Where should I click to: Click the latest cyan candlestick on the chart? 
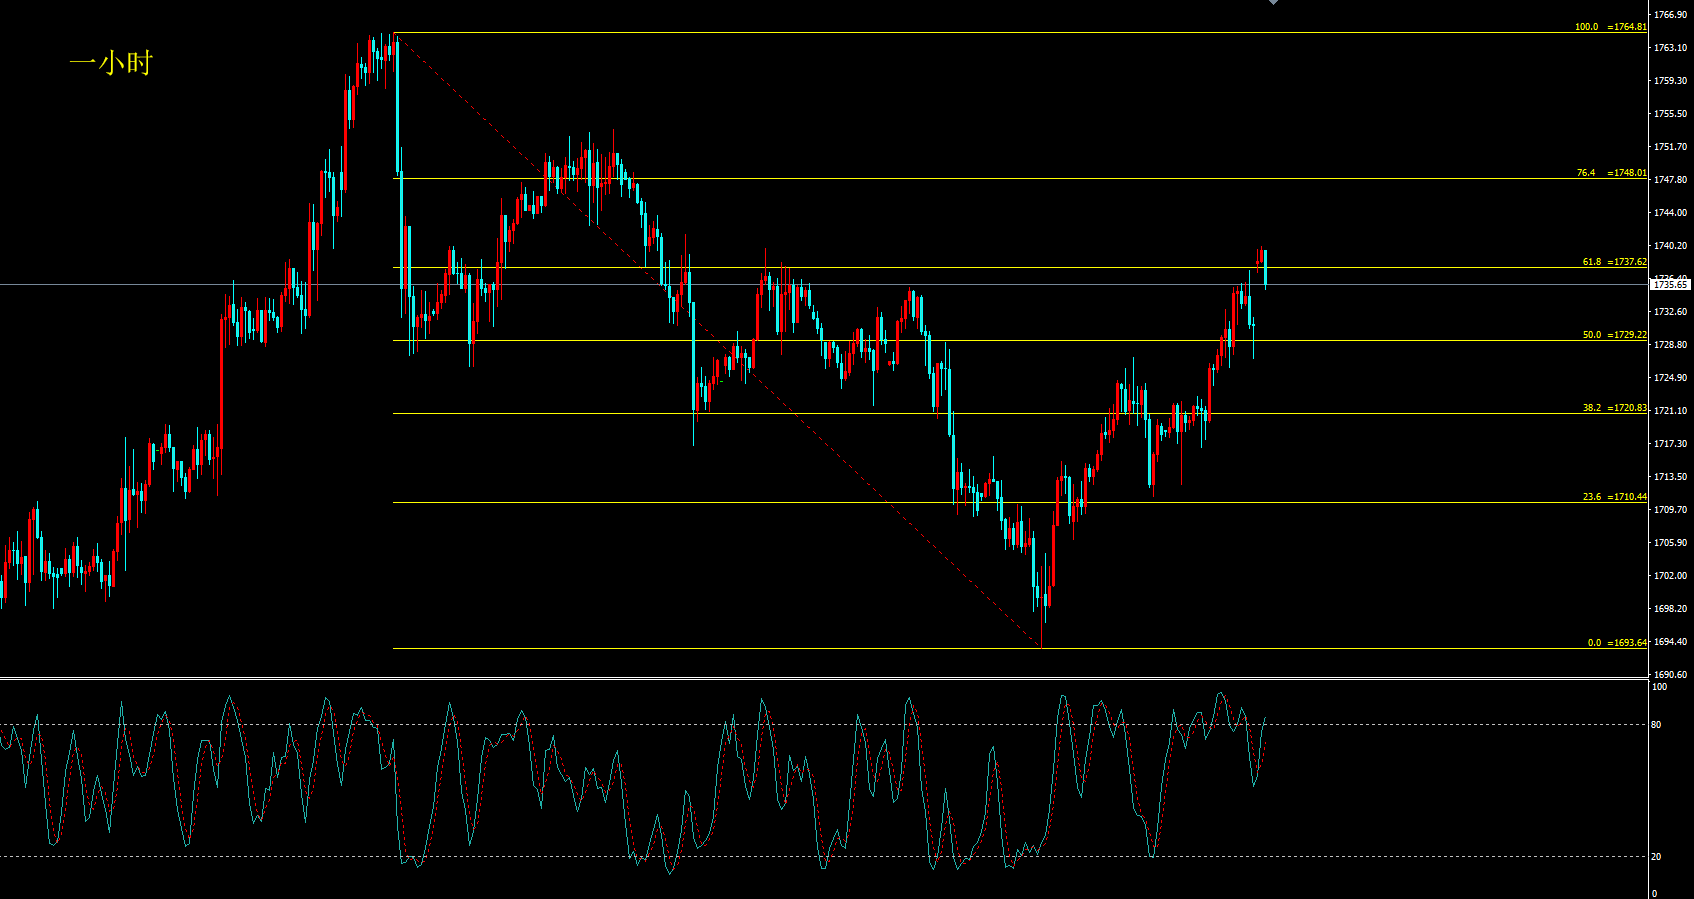[1266, 270]
